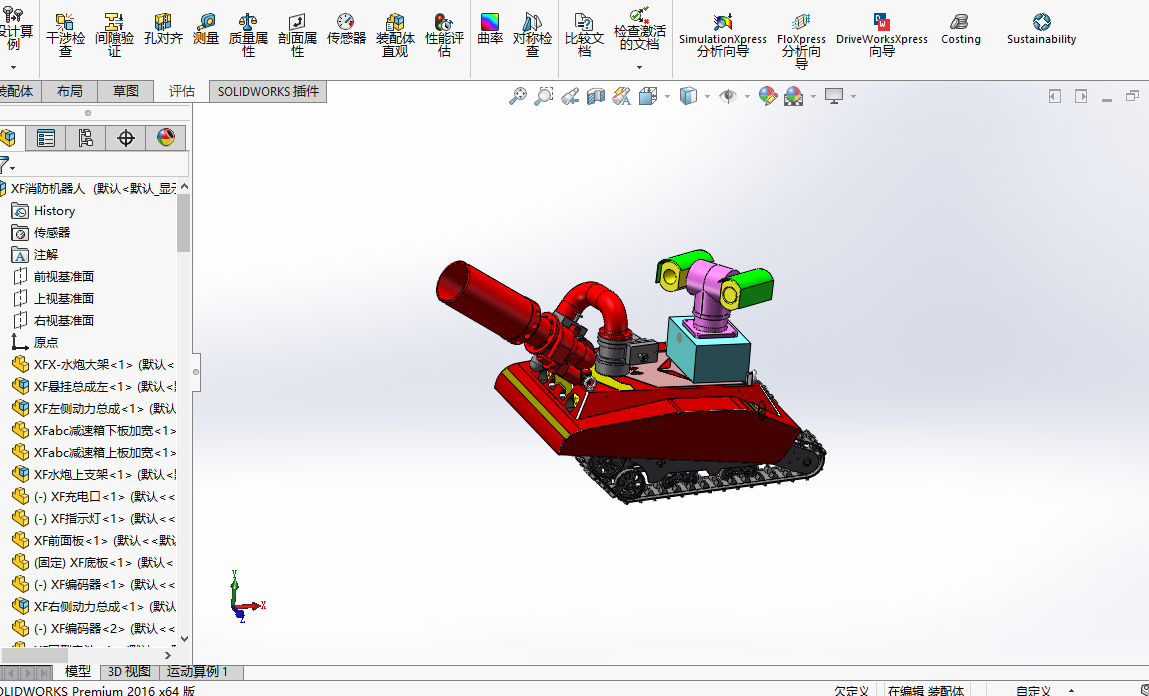Open FeatureManager design tree tab
1149x696 pixels.
click(8, 138)
